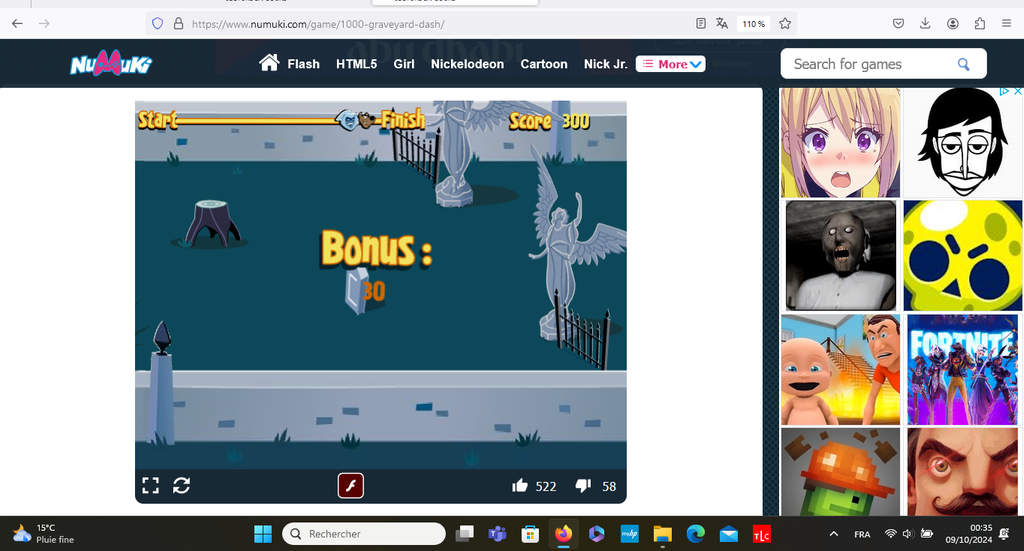The image size is (1024, 551).
Task: Open the Nickelodeon games category
Action: coord(467,64)
